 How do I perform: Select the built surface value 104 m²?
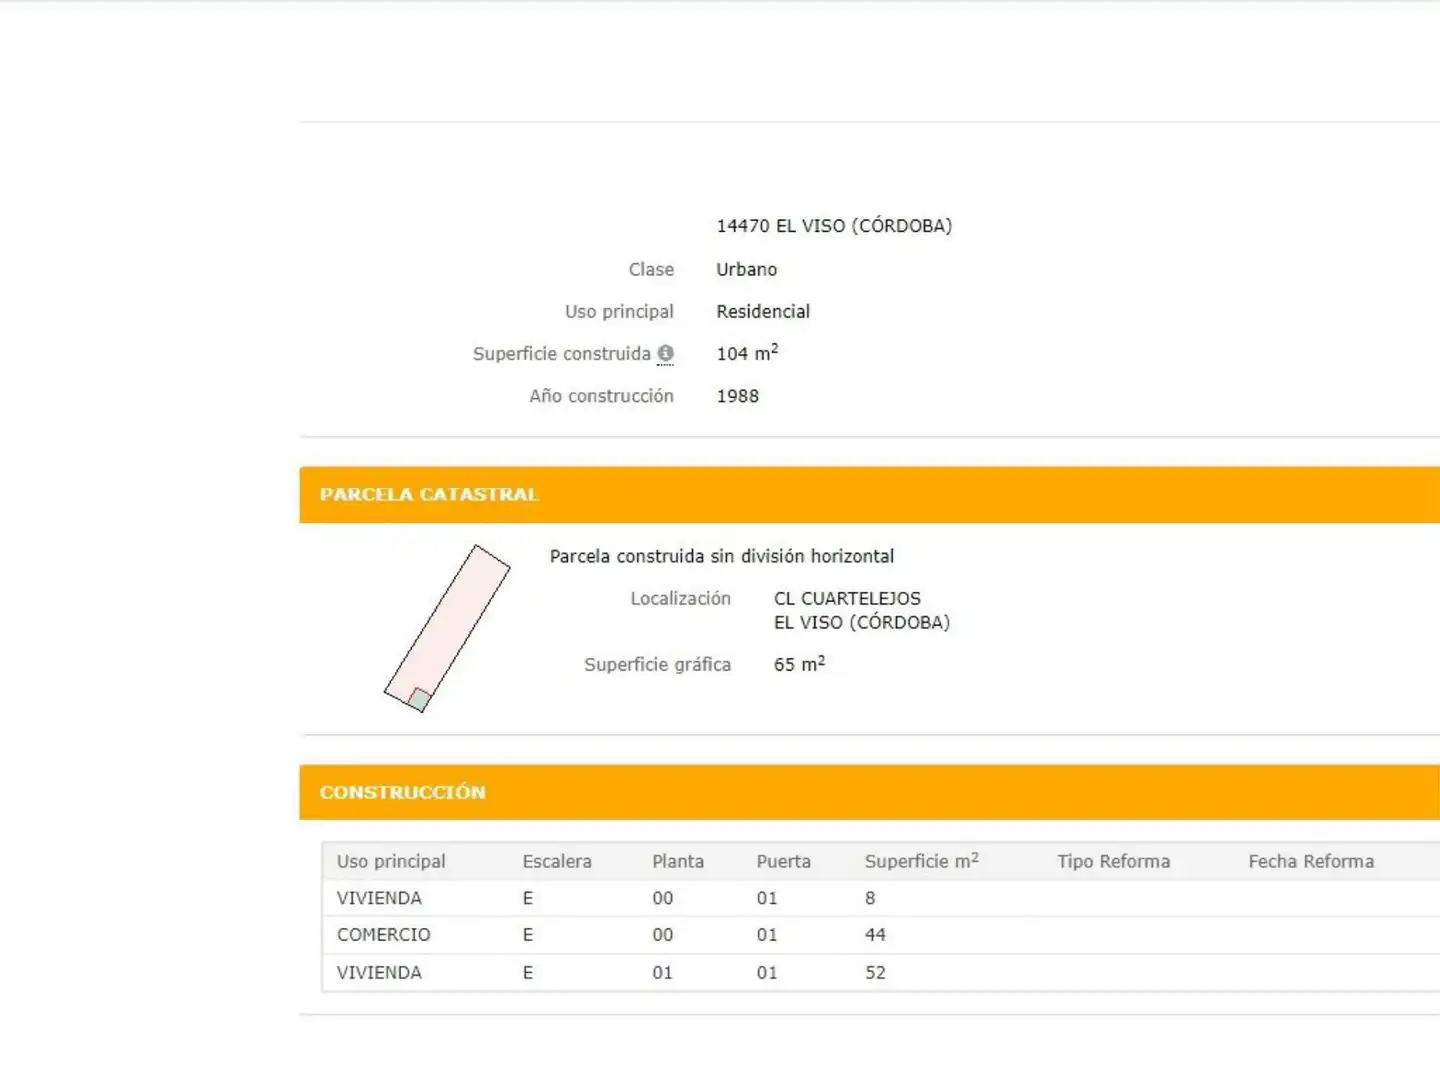[747, 353]
